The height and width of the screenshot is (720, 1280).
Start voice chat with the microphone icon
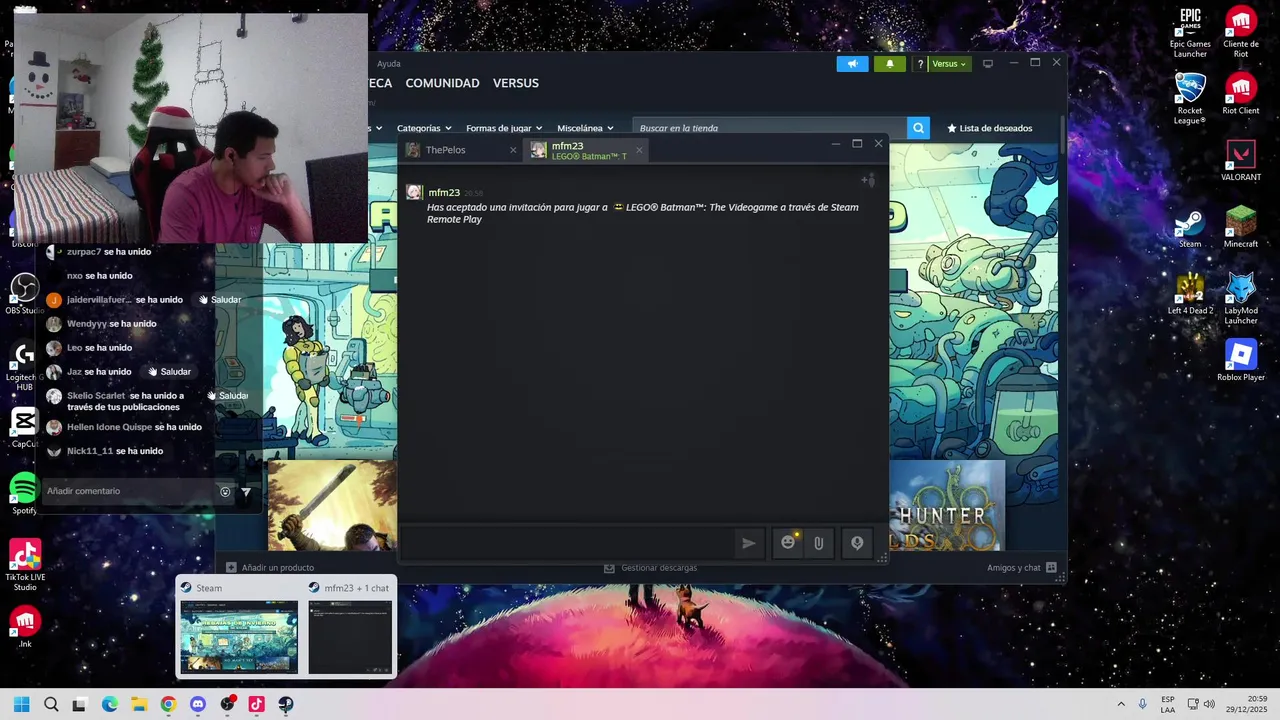tap(857, 543)
